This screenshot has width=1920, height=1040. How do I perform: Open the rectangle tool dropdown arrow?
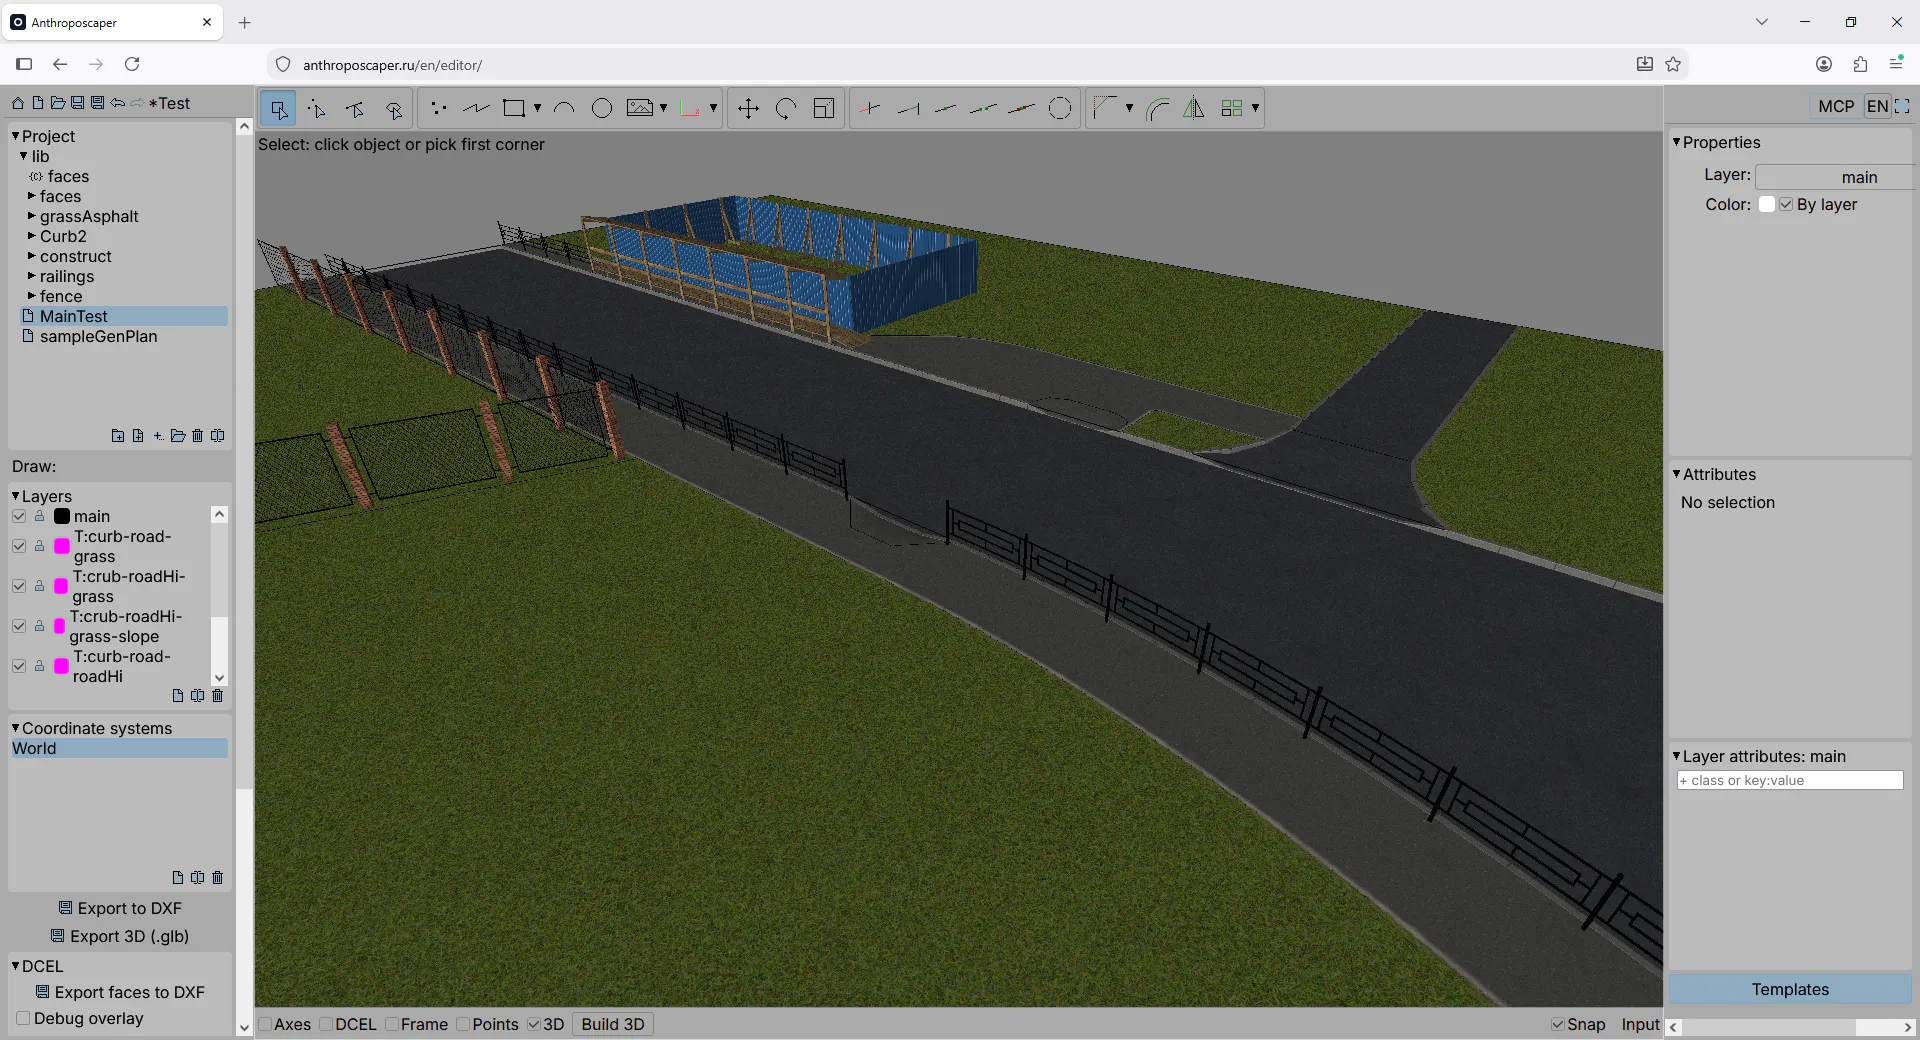[x=537, y=108]
